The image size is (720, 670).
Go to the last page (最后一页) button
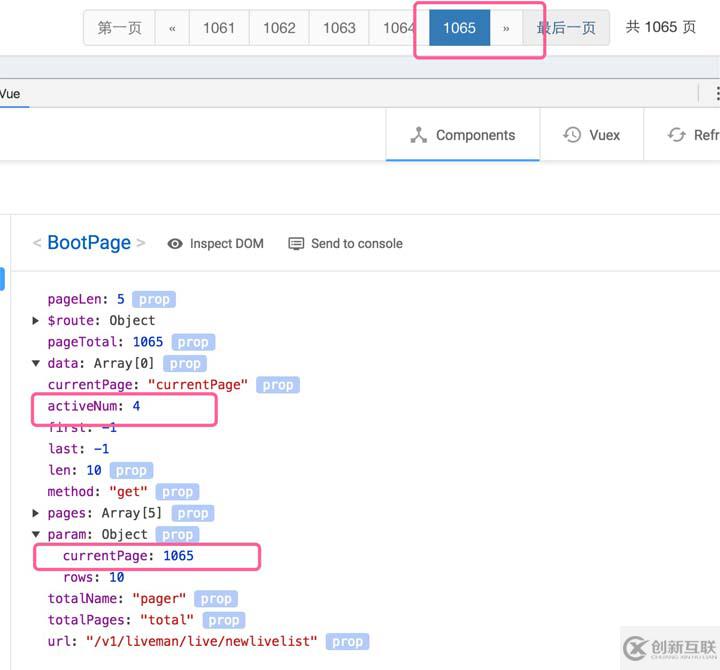click(x=566, y=28)
